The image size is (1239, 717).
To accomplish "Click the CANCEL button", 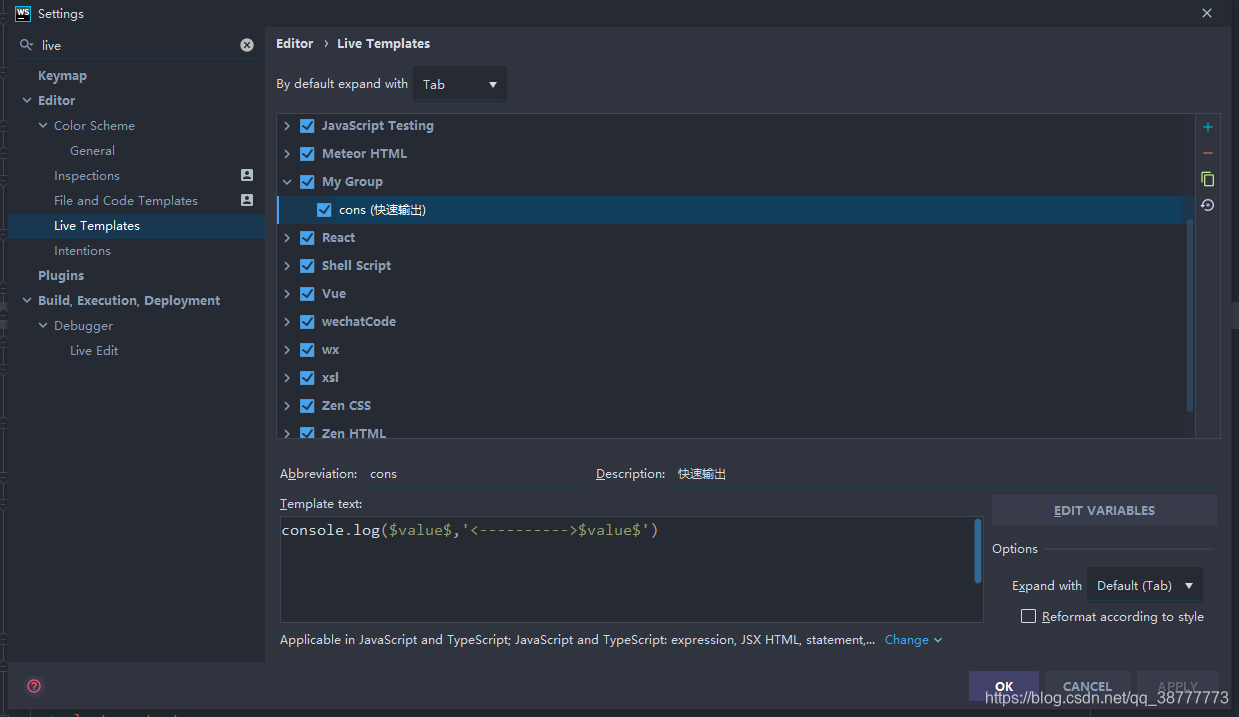I will tap(1087, 686).
